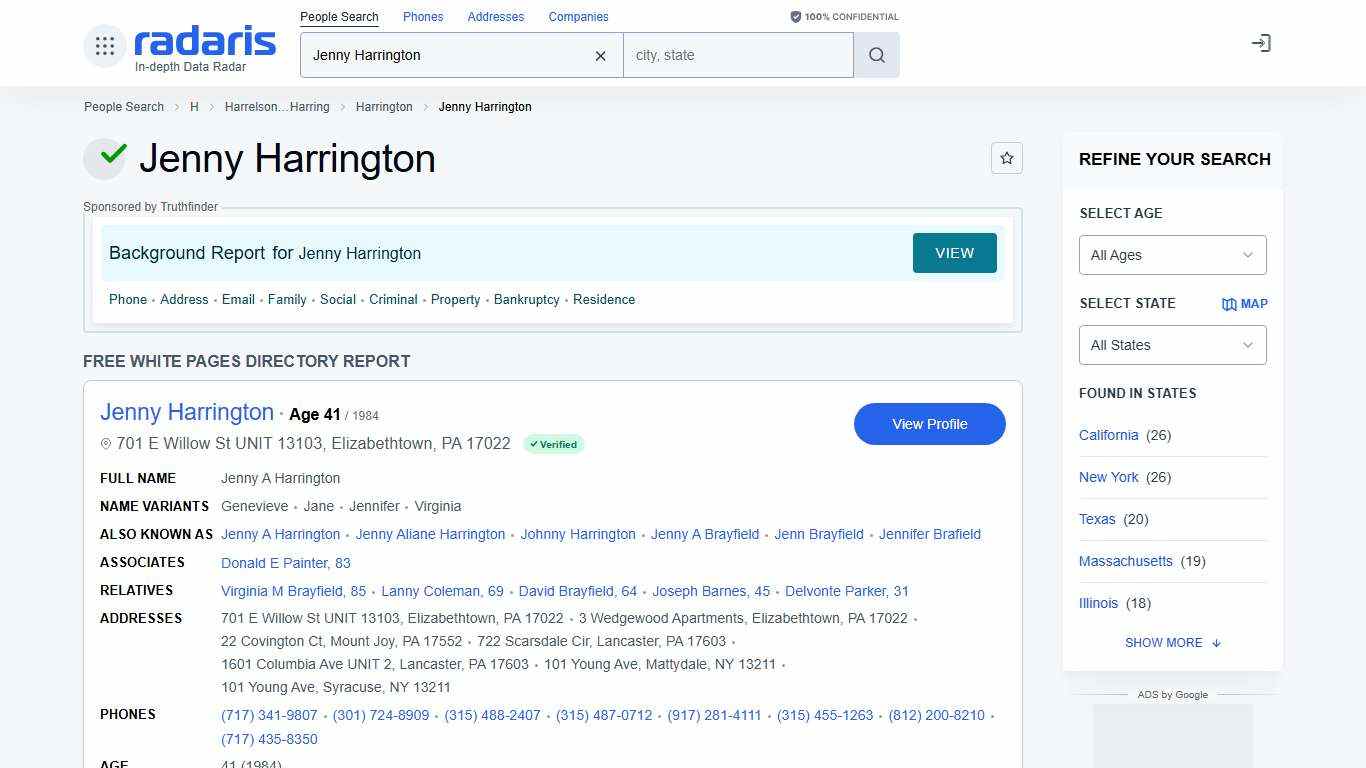Click the sign-in icon at top right
This screenshot has width=1366, height=768.
tap(1261, 43)
